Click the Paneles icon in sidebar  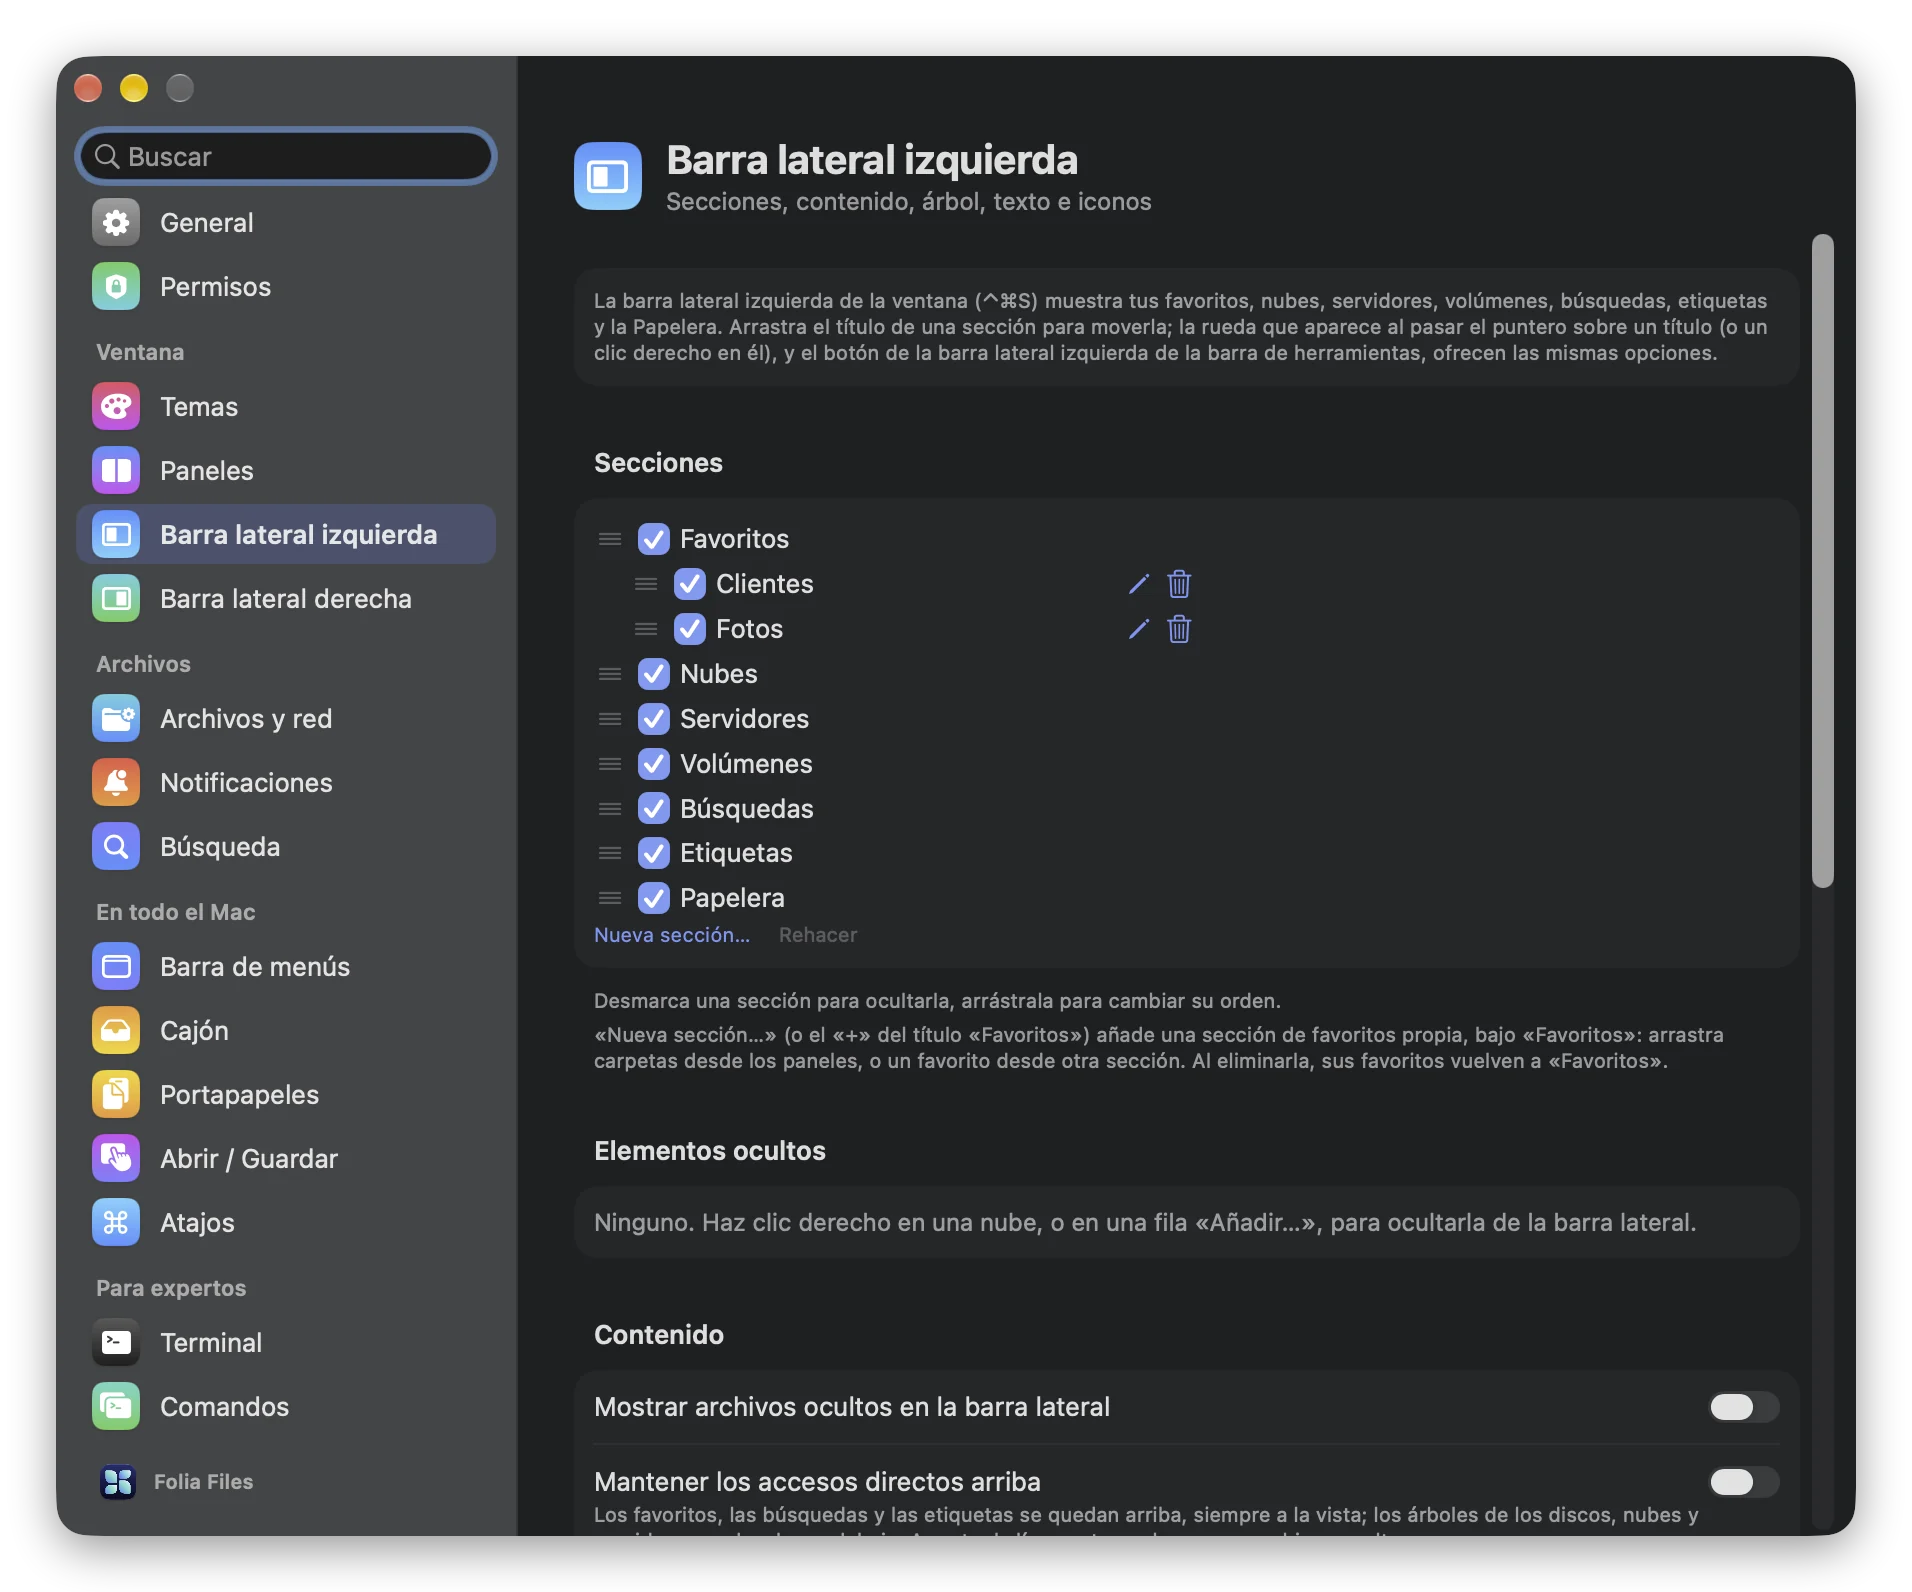click(116, 471)
